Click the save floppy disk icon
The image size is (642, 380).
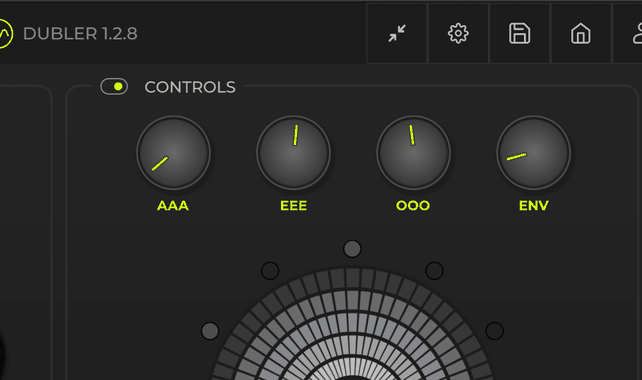click(x=520, y=33)
